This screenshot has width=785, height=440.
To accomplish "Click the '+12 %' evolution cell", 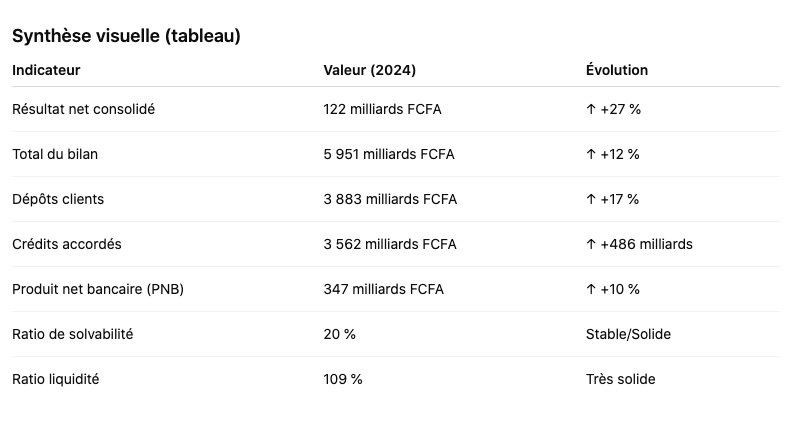I will [x=613, y=154].
